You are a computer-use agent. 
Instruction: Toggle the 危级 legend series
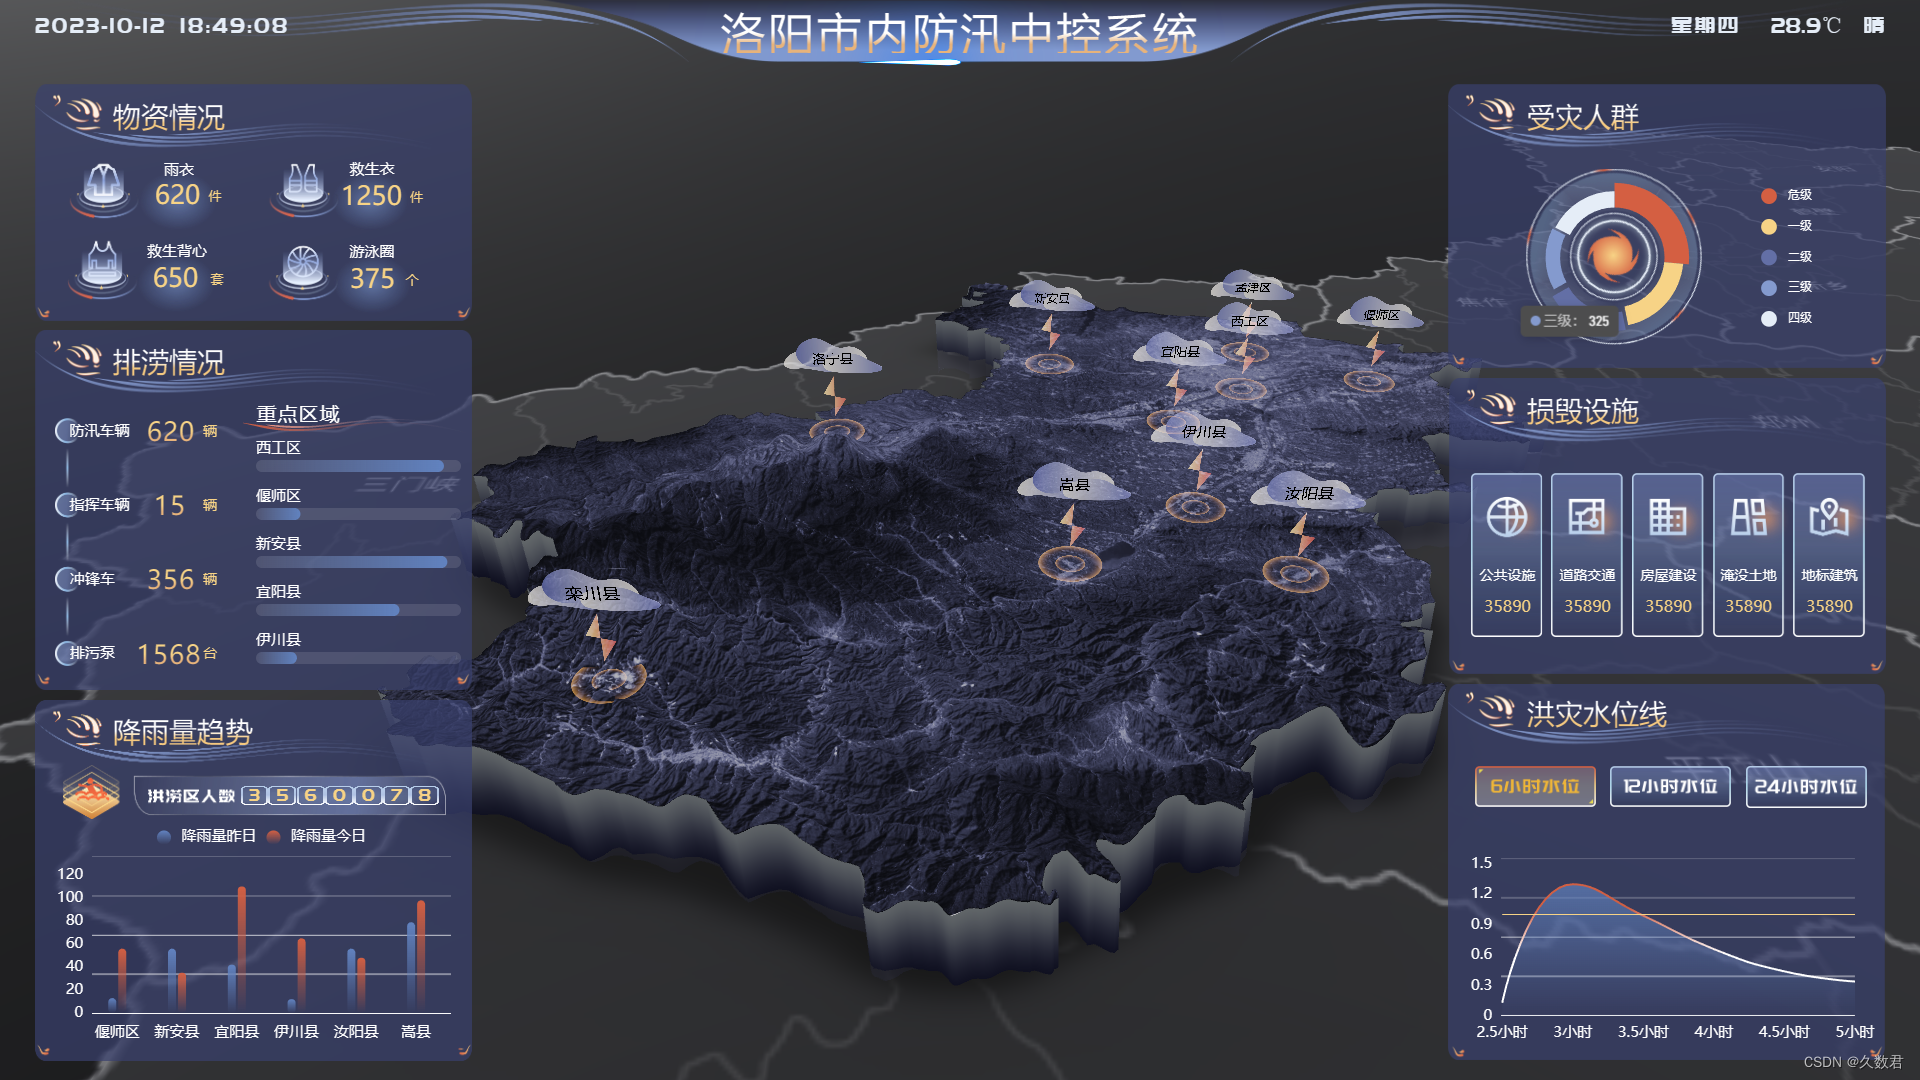[1787, 195]
